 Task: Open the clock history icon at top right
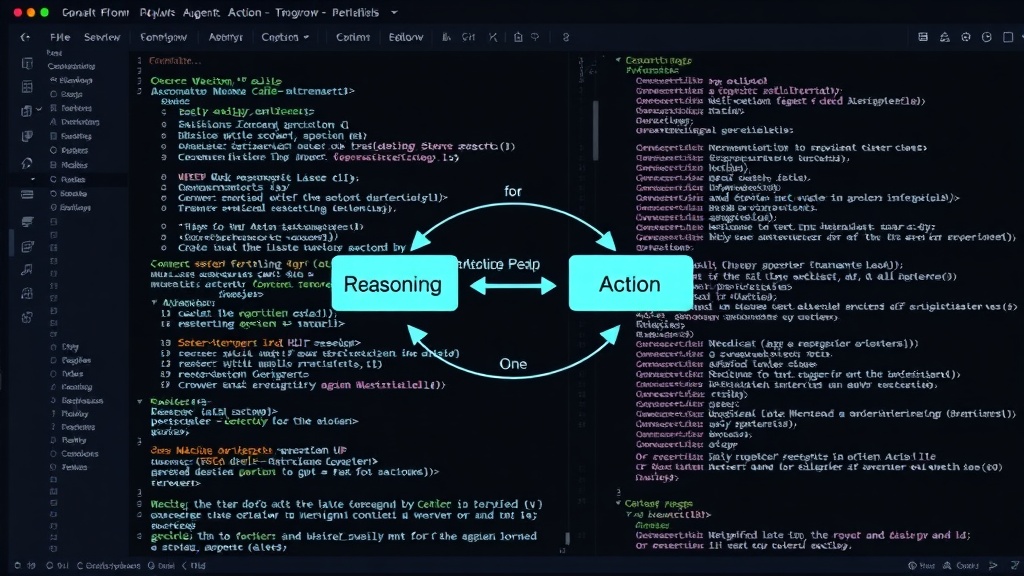tap(987, 37)
